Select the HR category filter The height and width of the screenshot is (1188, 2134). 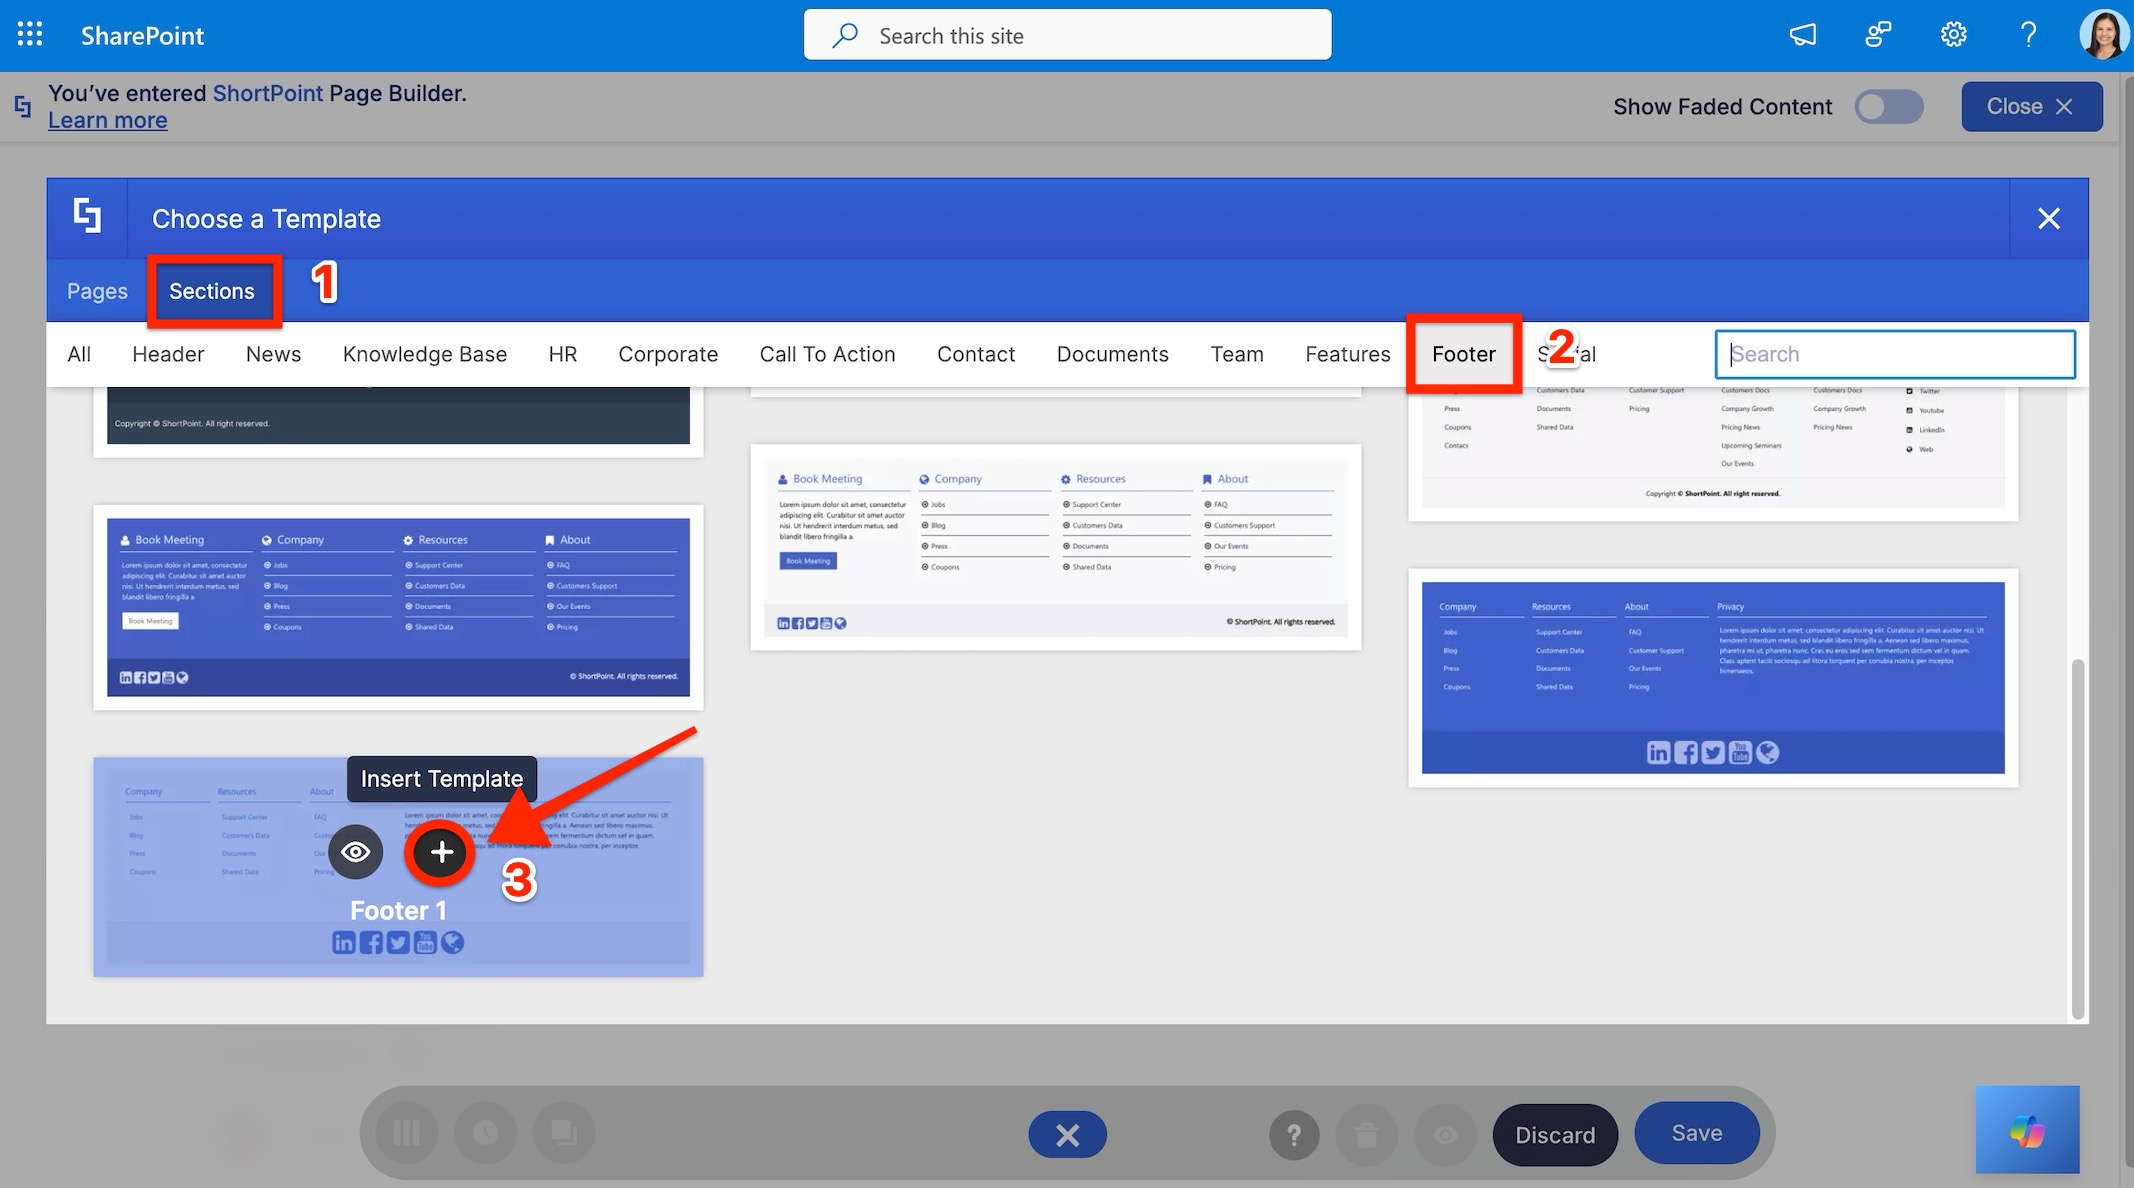[x=563, y=354]
